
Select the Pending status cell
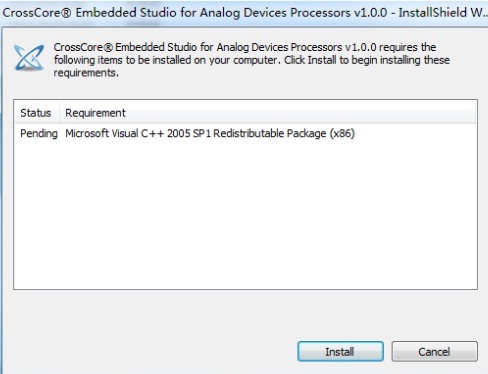(39, 133)
